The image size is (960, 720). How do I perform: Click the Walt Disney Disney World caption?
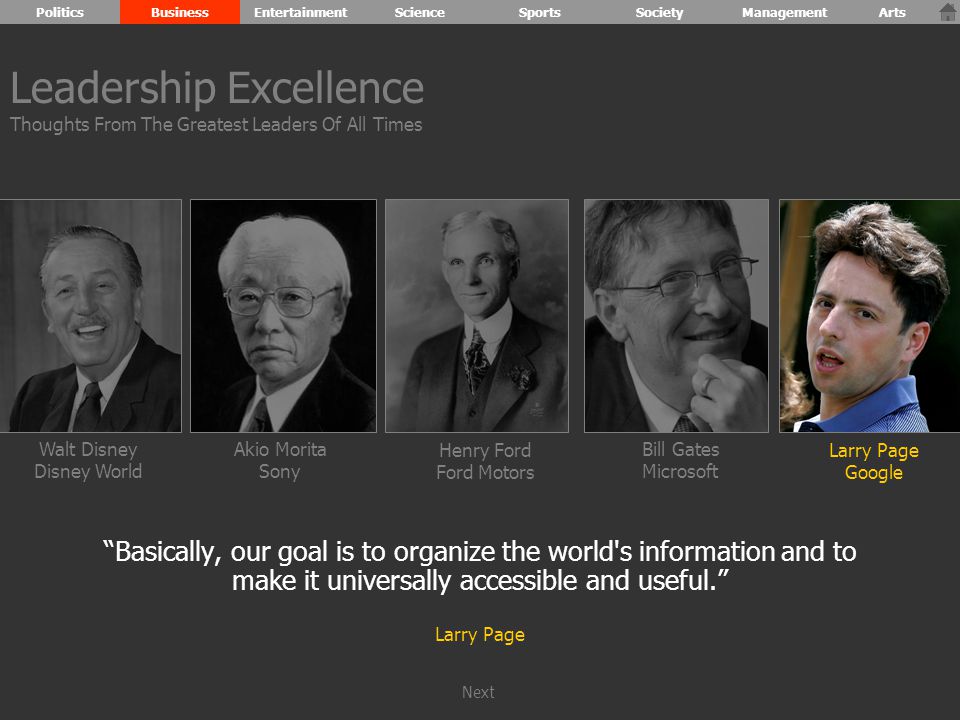pos(88,460)
